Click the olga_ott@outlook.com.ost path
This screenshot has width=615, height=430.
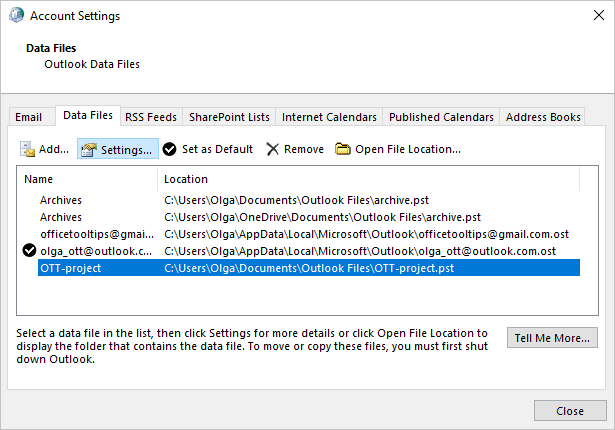pos(360,251)
